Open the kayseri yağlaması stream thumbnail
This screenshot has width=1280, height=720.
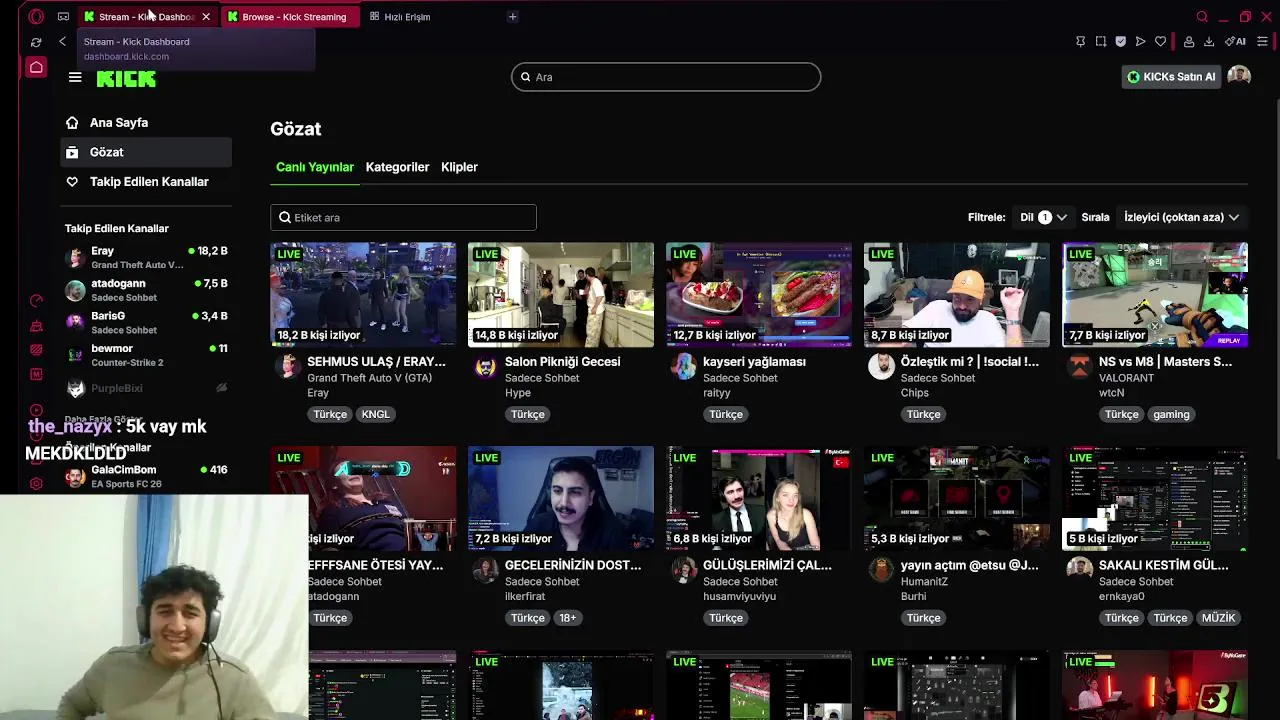coord(759,295)
